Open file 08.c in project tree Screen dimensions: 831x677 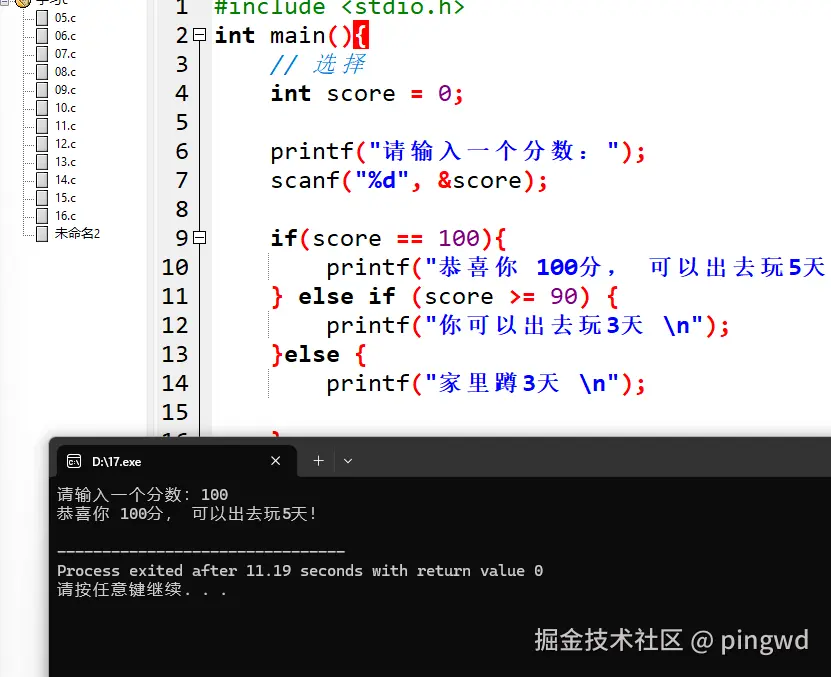[65, 72]
